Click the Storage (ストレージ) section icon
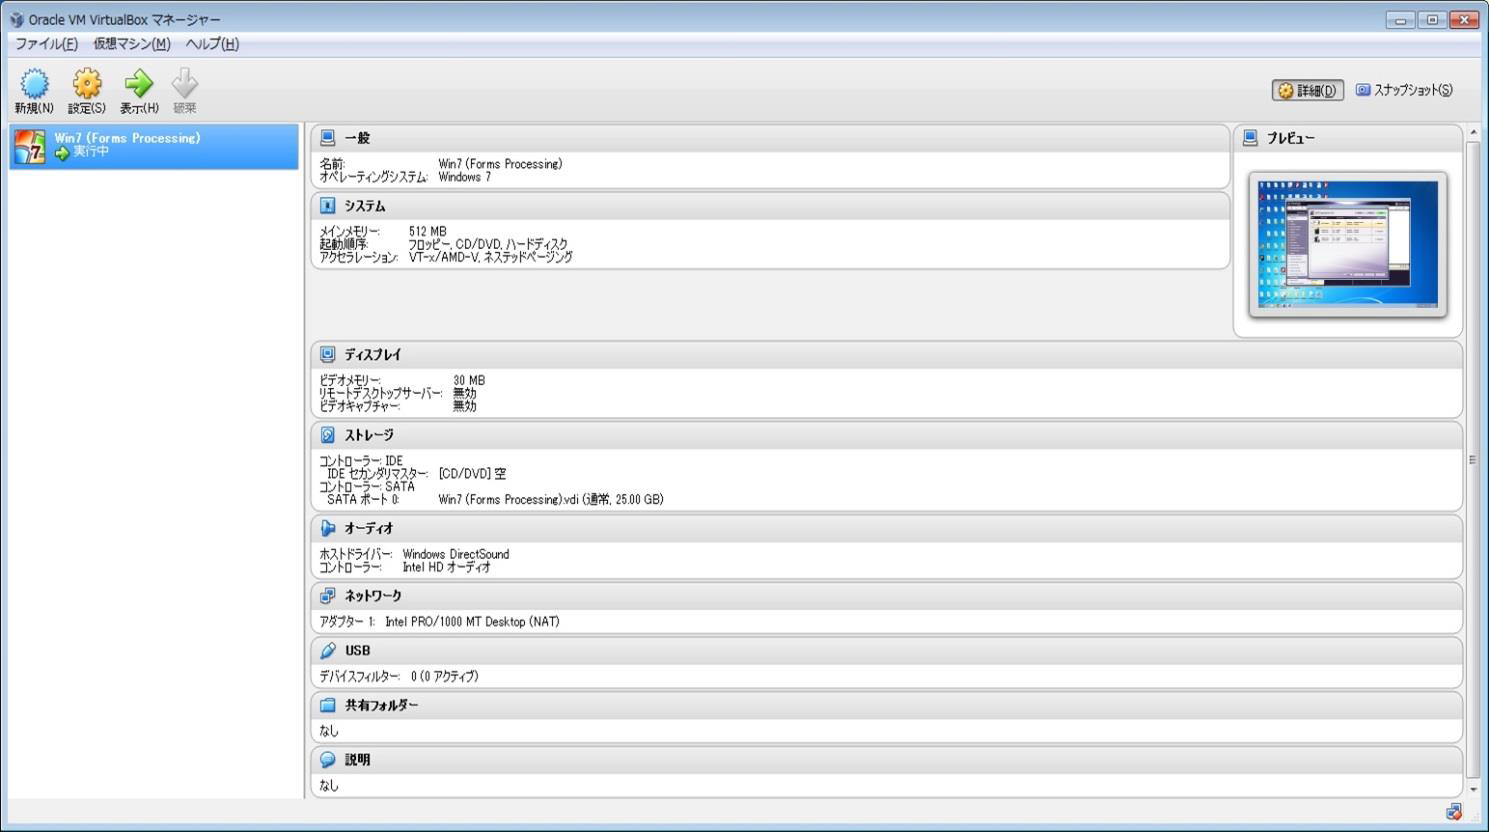This screenshot has width=1489, height=832. click(x=327, y=435)
